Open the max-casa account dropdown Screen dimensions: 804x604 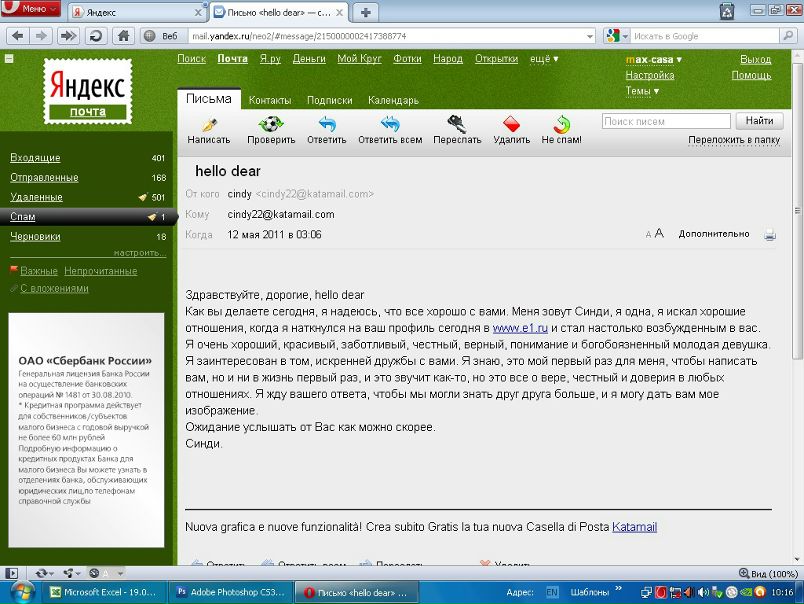[654, 59]
